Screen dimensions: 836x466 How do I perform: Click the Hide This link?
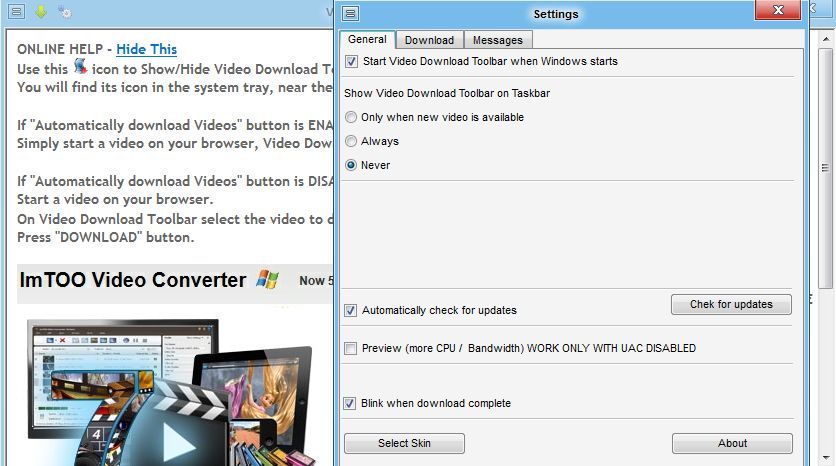[x=147, y=49]
